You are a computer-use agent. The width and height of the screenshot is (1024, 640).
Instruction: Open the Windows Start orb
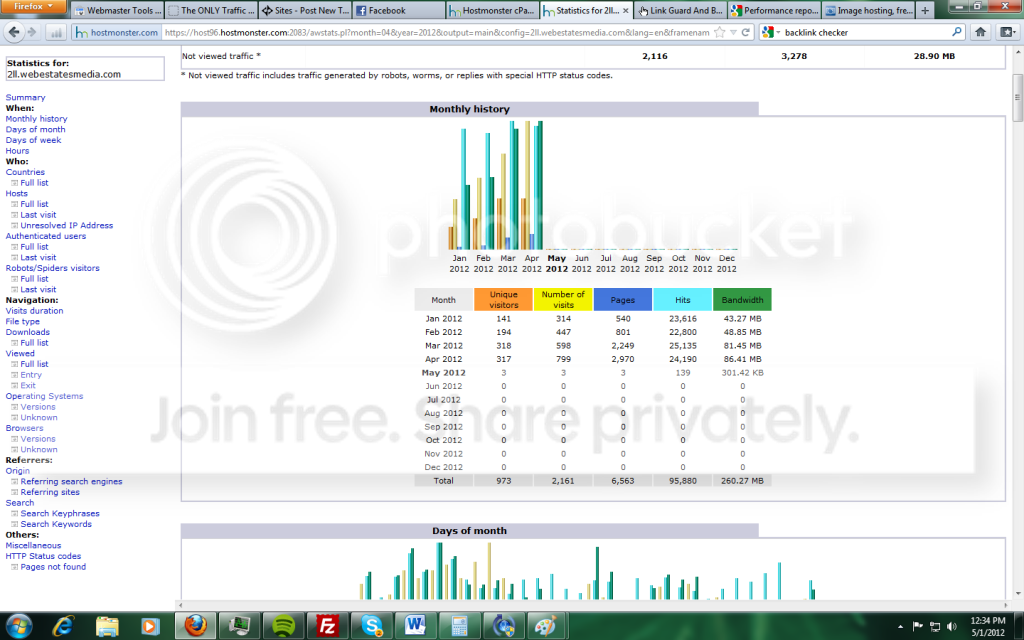(x=18, y=626)
